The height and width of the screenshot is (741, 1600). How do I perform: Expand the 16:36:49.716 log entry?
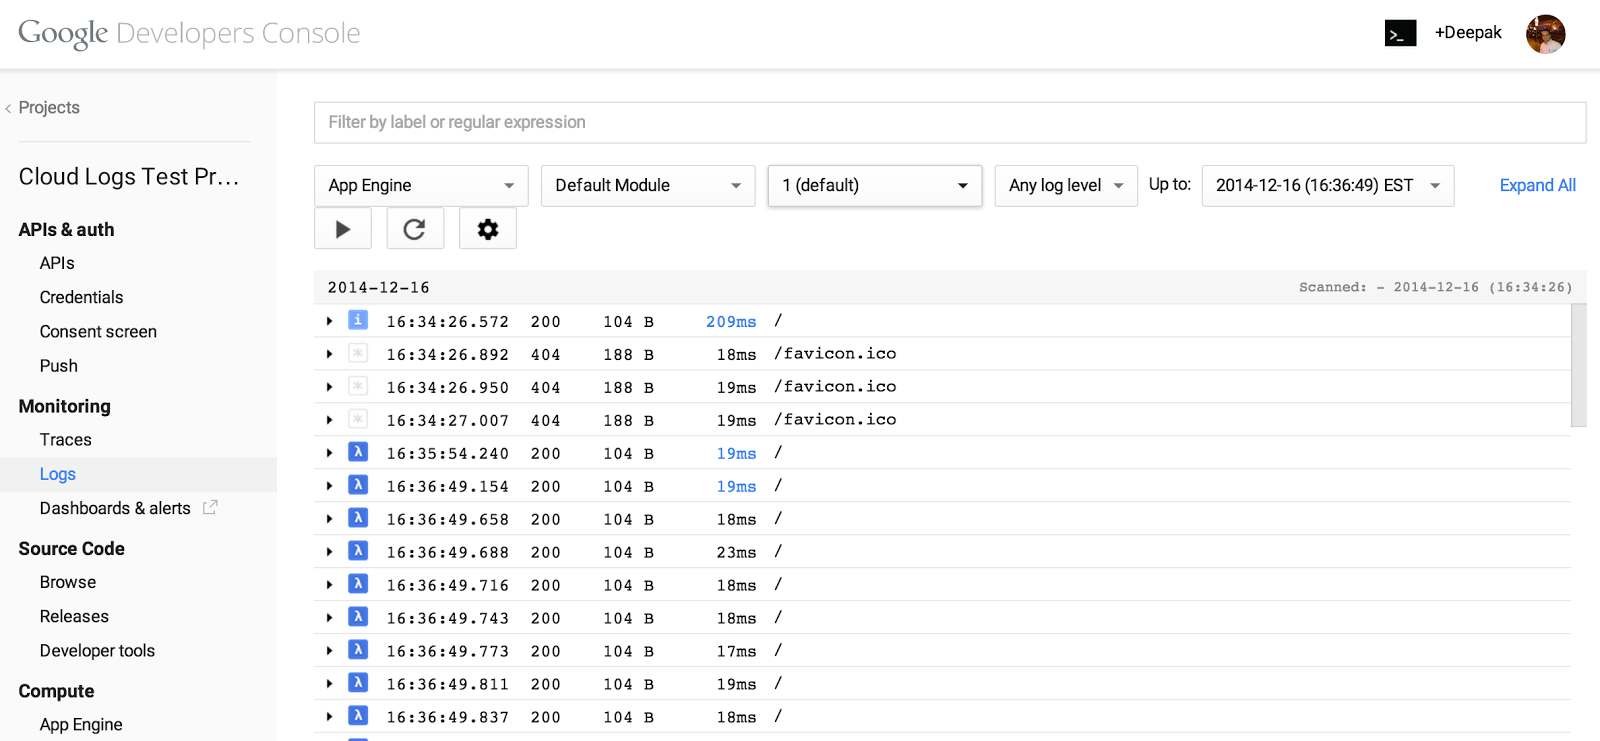pos(329,585)
